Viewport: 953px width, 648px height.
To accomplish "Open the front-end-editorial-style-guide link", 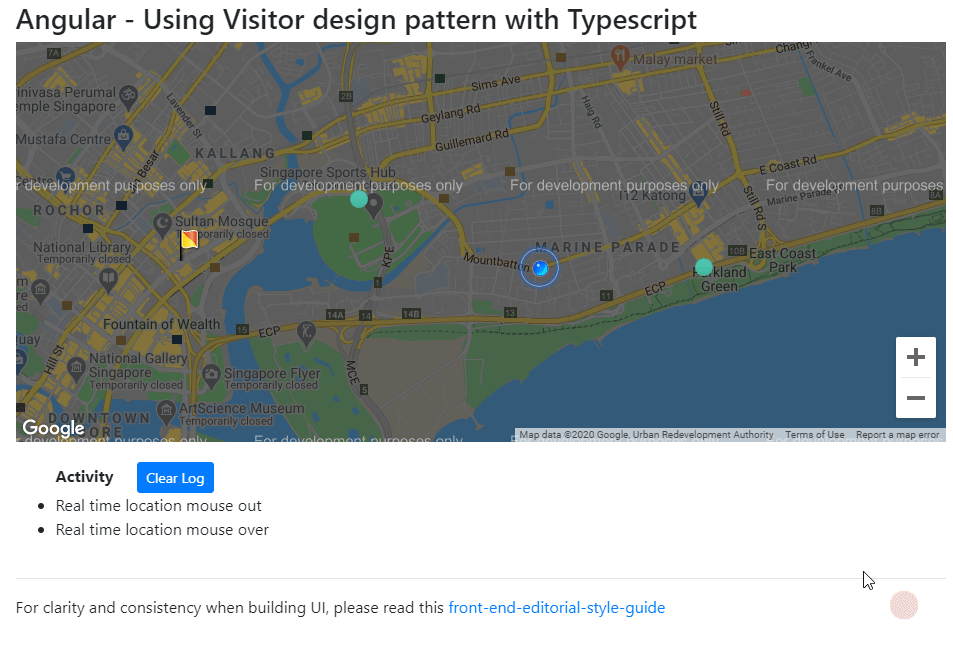I will tap(557, 608).
